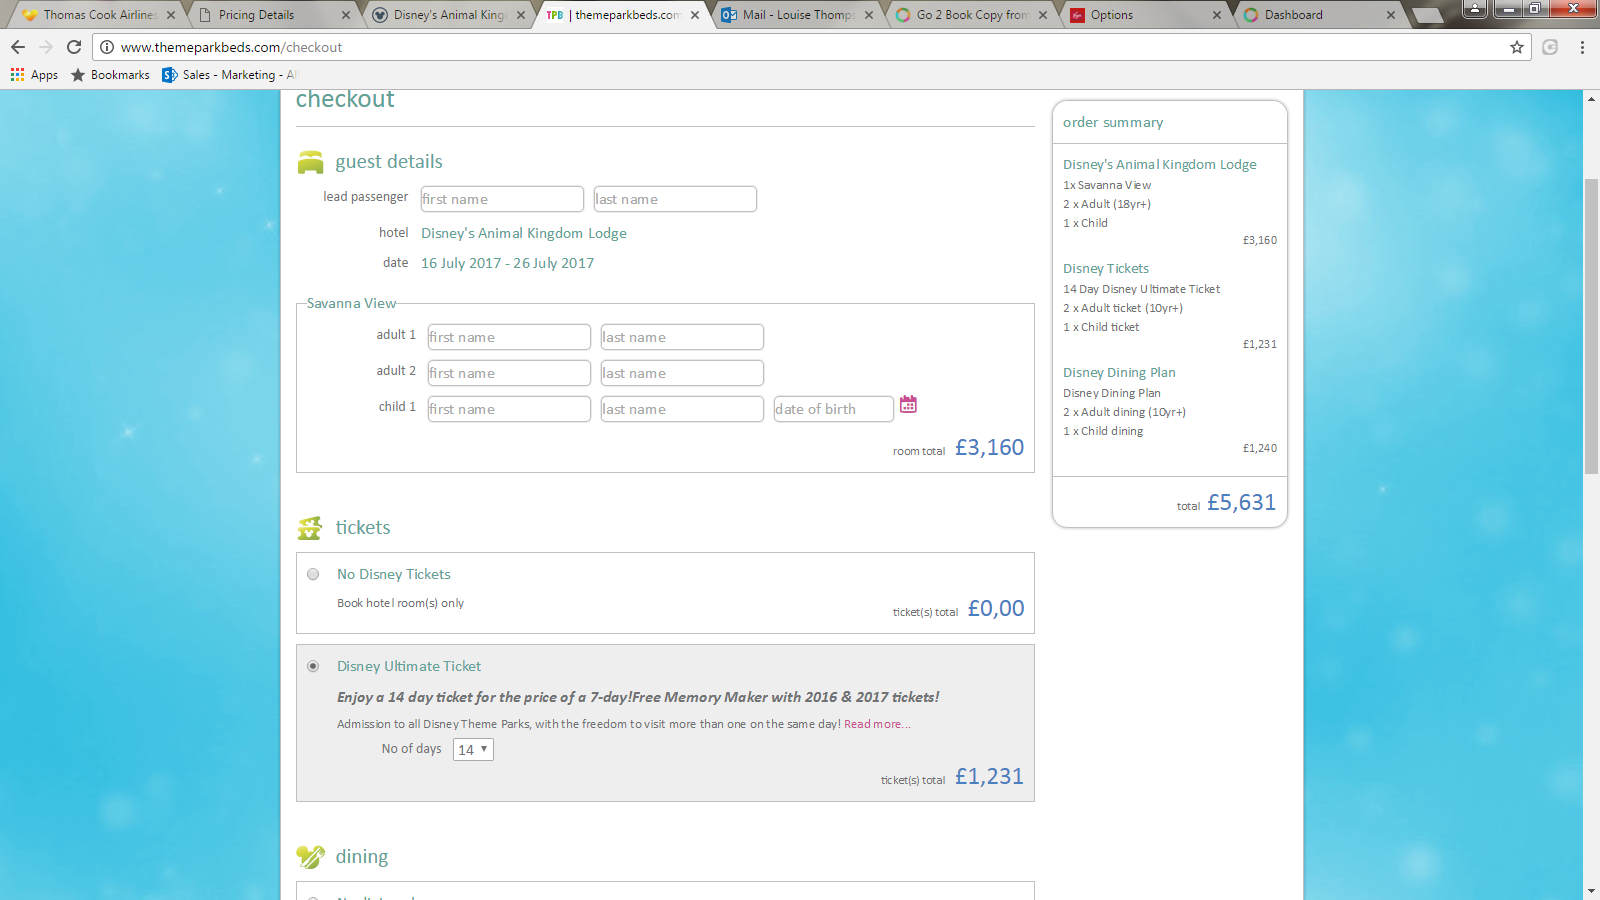
Task: Click the Read more link
Action: pos(877,724)
